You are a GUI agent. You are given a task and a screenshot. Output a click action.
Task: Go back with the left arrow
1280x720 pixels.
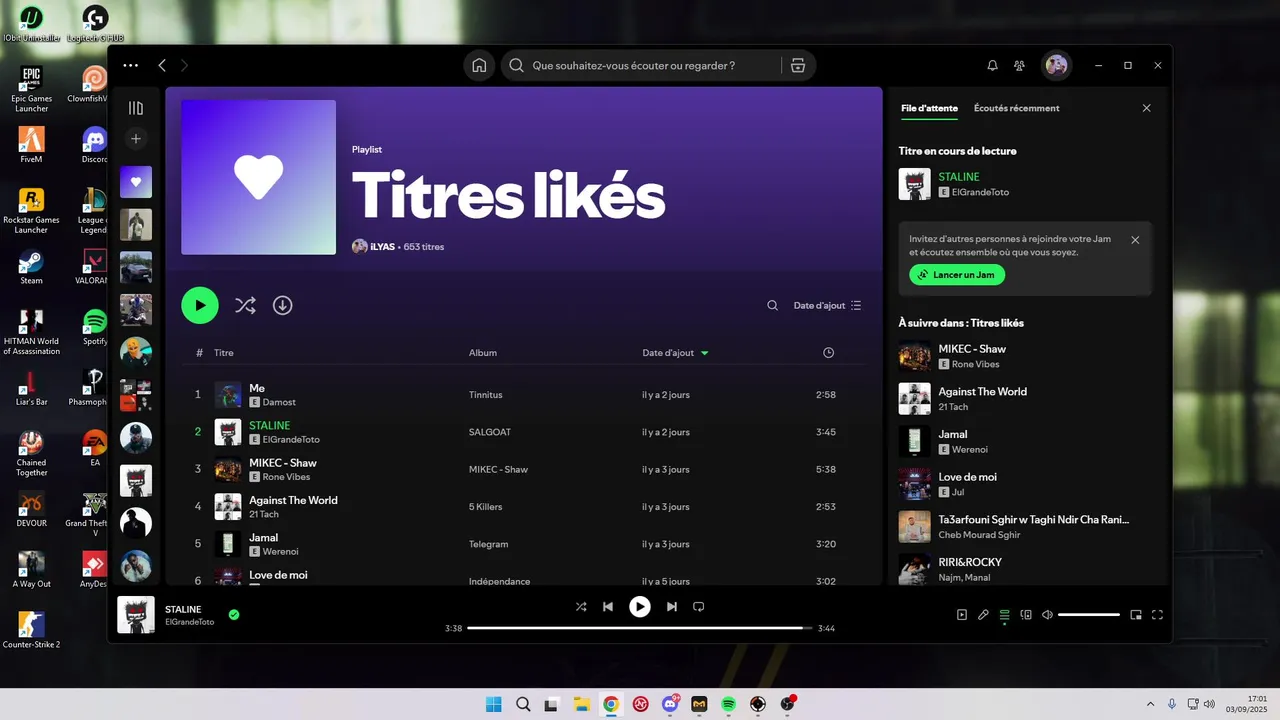point(162,65)
